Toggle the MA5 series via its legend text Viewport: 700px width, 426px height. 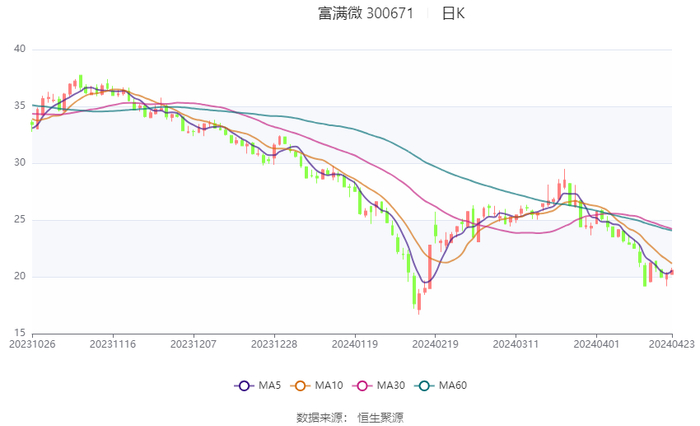click(270, 386)
